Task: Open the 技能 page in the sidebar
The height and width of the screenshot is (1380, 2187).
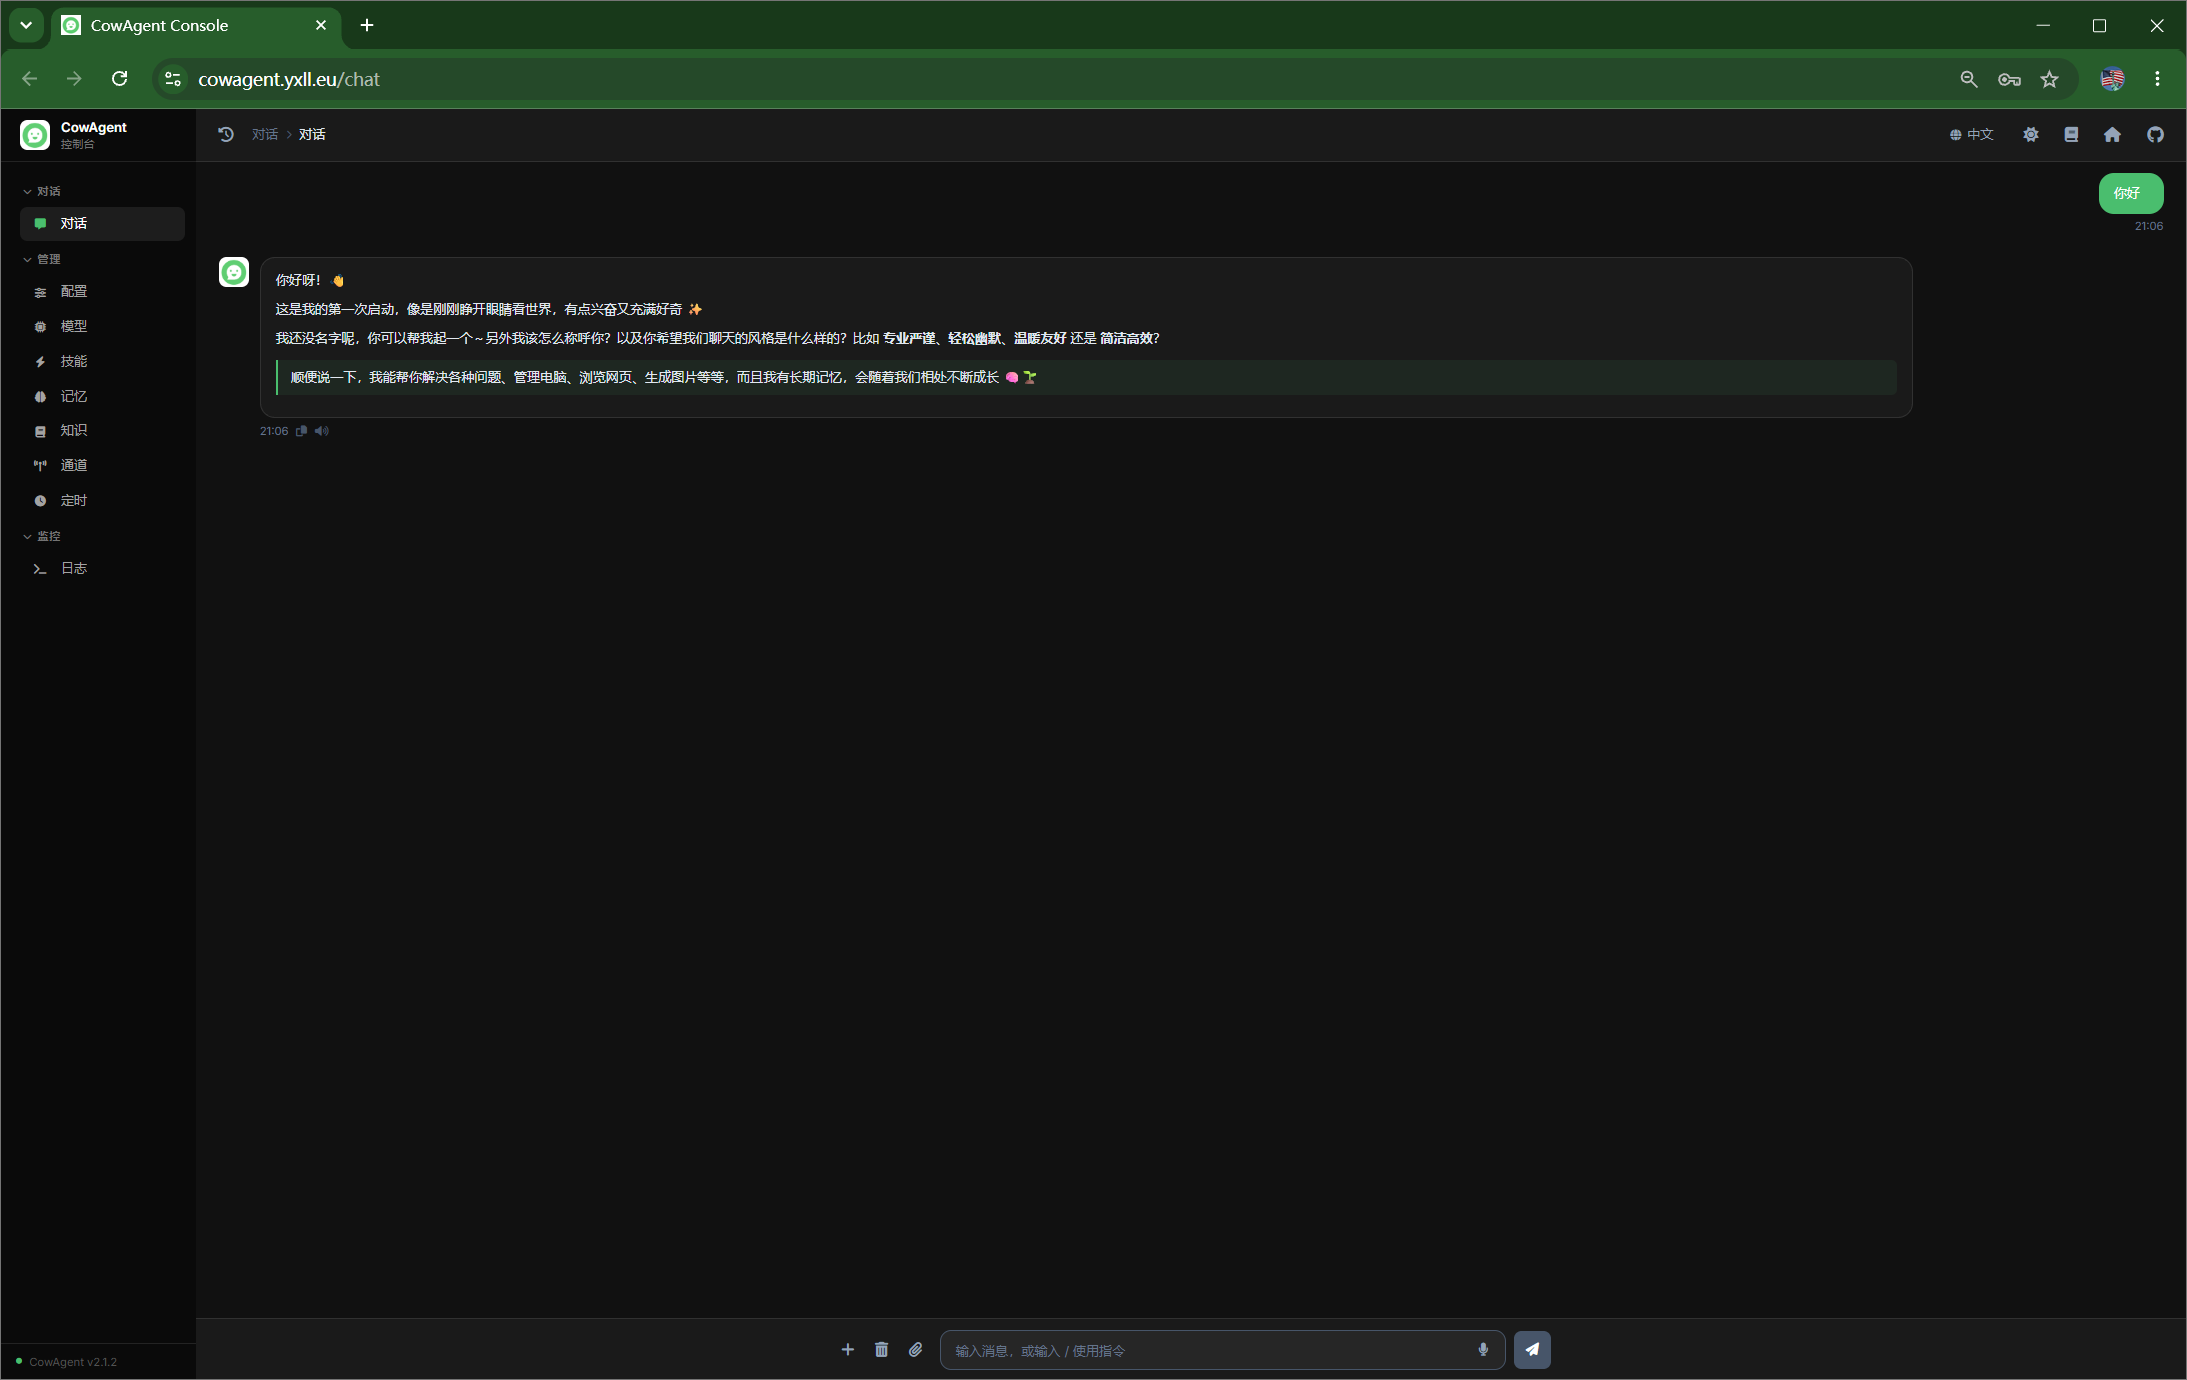Action: 102,362
